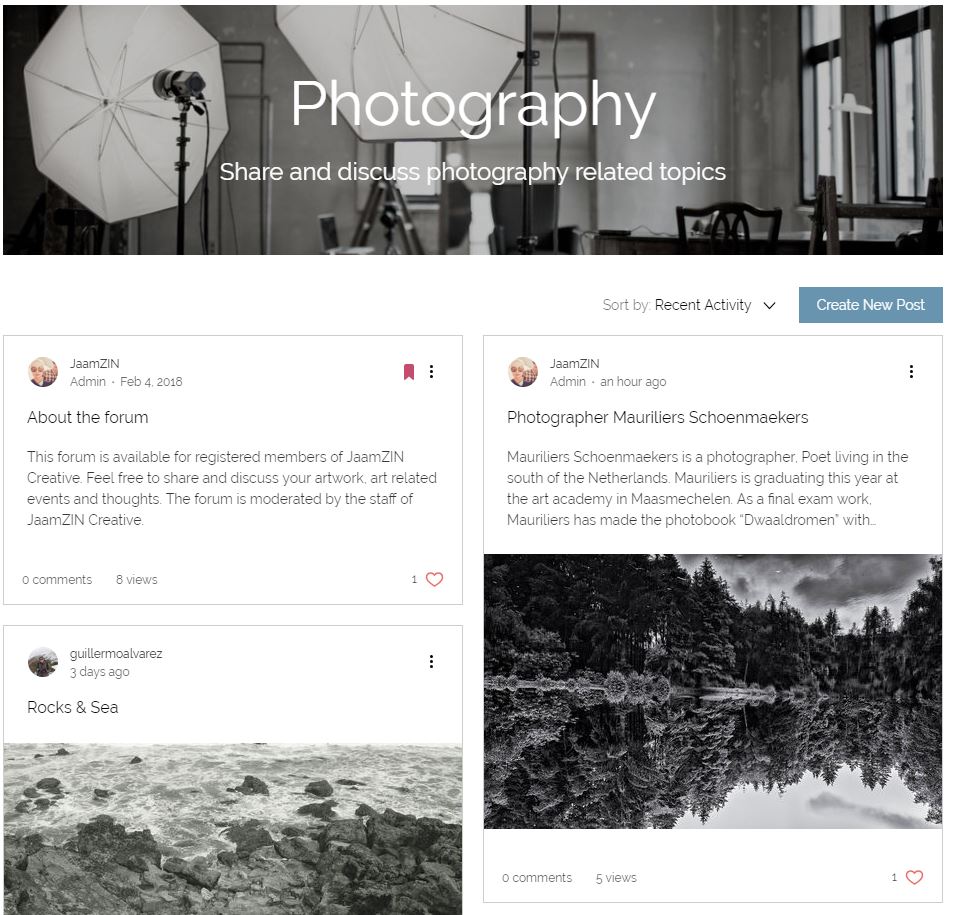Click the bookmark icon on About the forum
This screenshot has height=915, width=958.
click(409, 372)
